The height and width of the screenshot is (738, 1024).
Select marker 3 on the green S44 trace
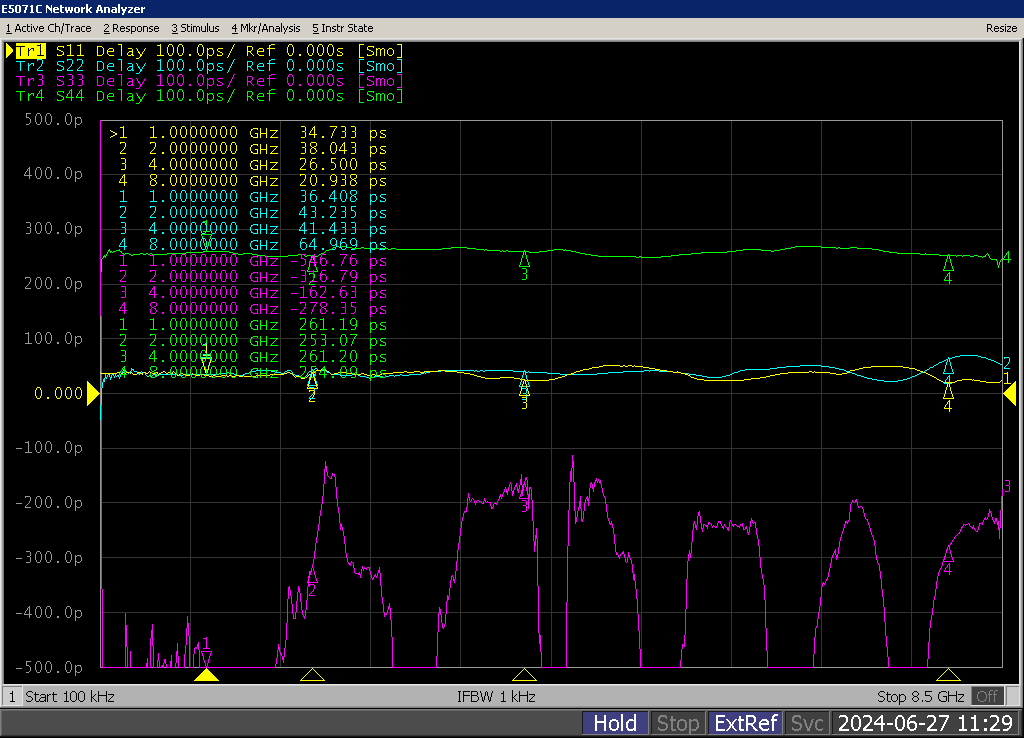[x=523, y=260]
